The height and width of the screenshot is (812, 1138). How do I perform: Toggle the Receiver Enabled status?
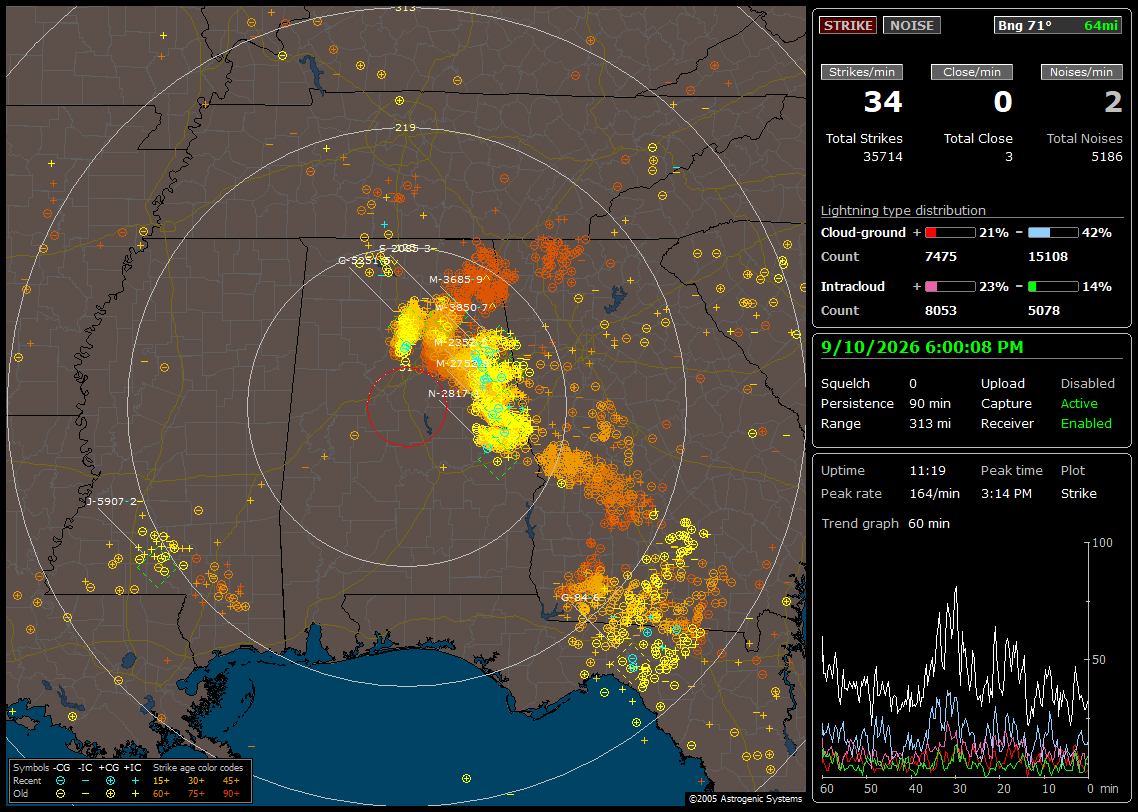coord(1086,424)
